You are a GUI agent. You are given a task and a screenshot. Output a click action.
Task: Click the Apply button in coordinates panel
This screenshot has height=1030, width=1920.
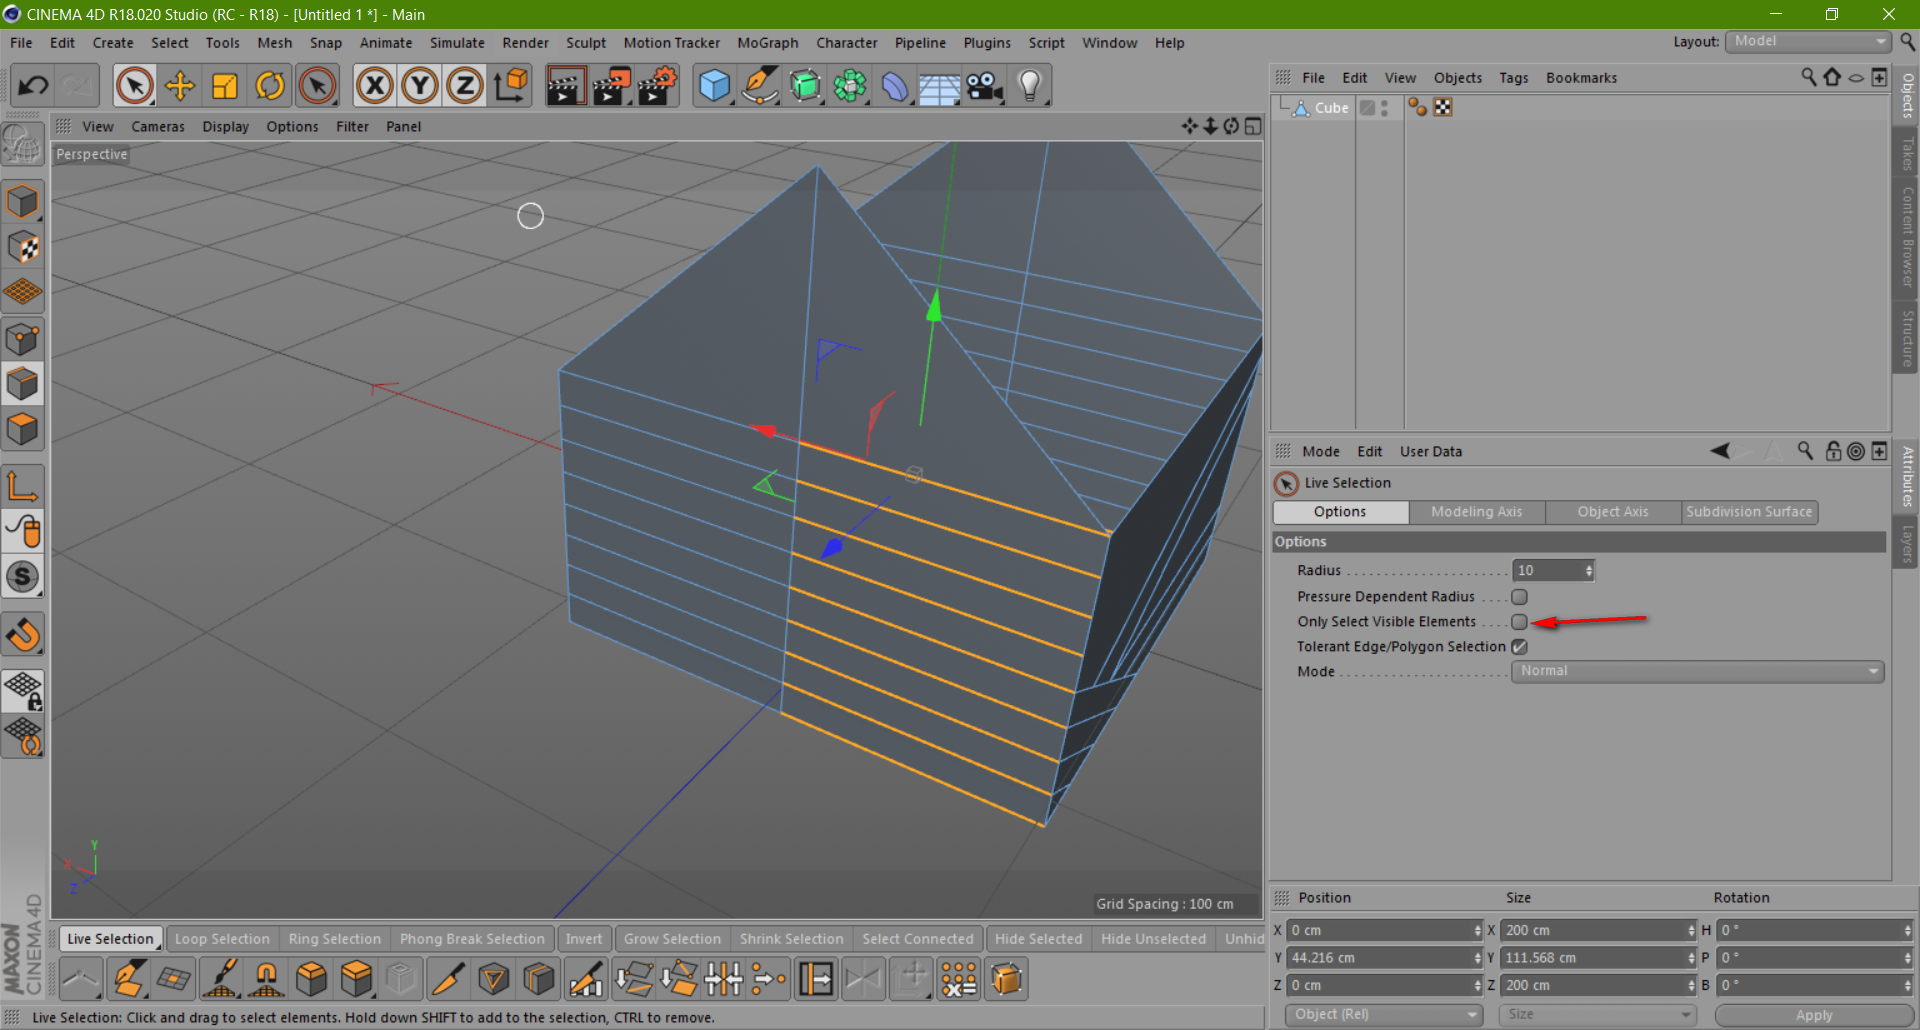[x=1813, y=1015]
